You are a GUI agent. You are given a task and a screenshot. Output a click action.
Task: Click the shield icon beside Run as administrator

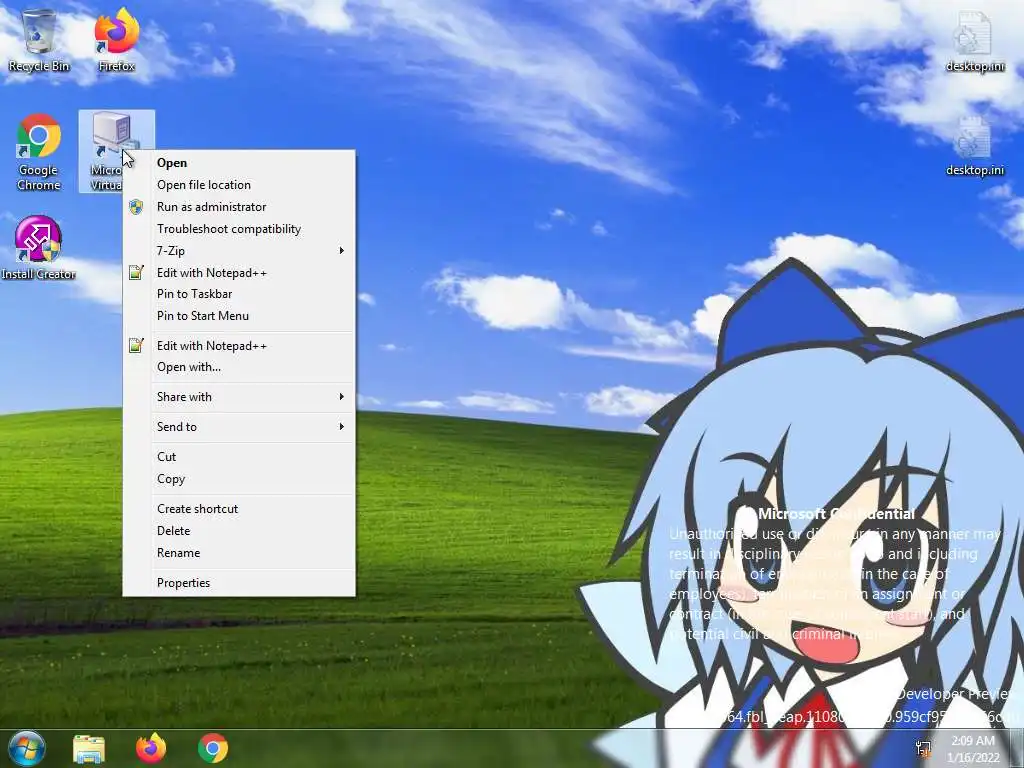(x=136, y=207)
